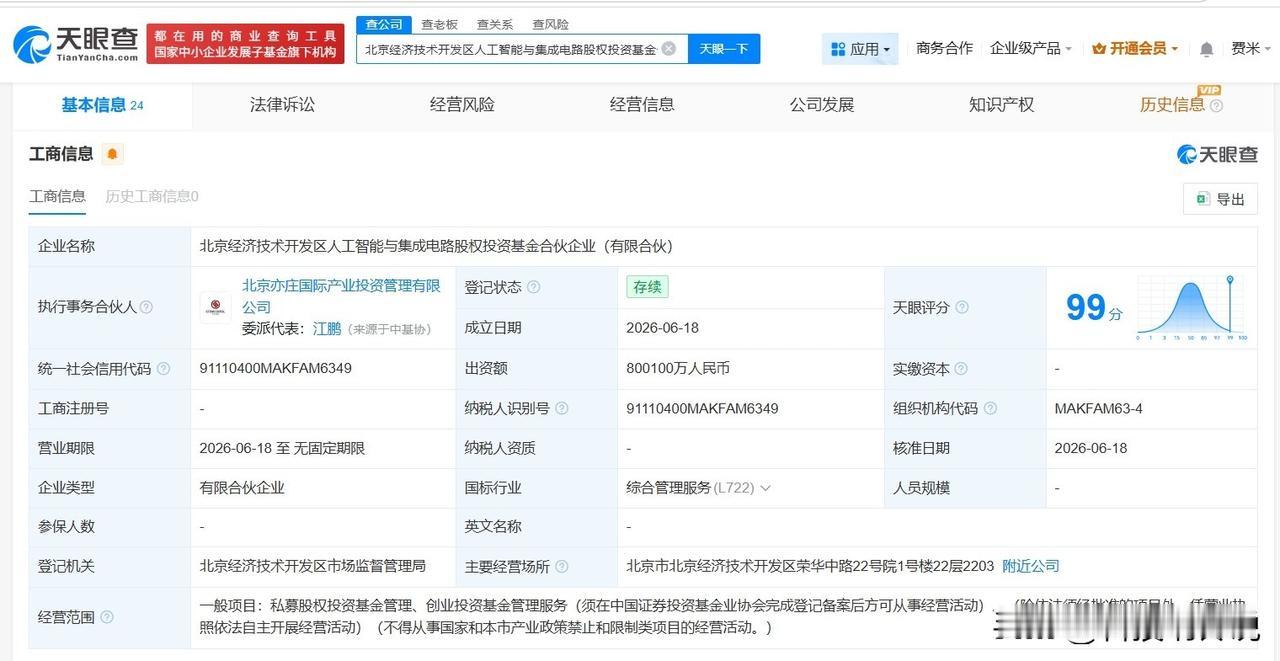Click the crown icon by 开通会员

click(1099, 49)
